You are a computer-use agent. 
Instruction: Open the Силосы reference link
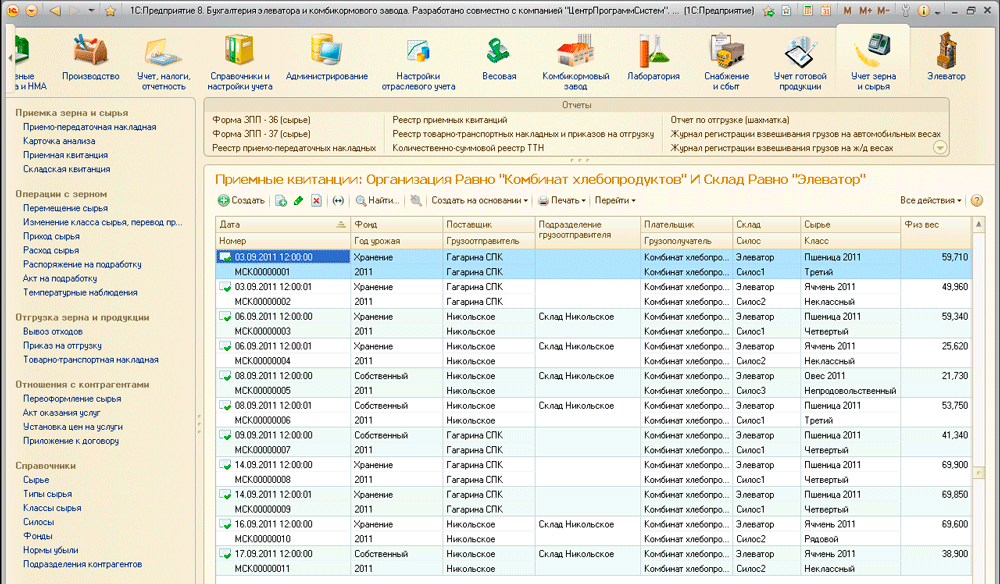point(38,522)
